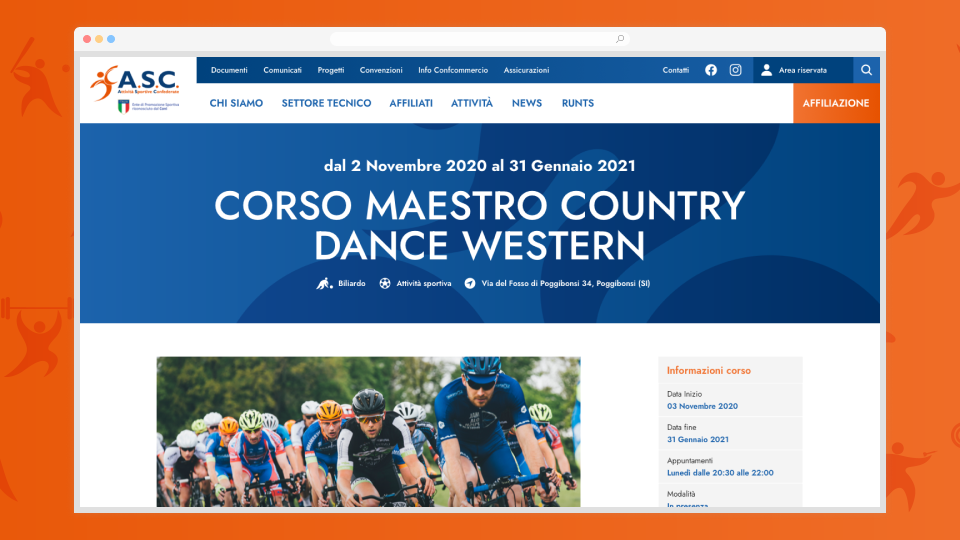This screenshot has width=960, height=540.
Task: Select Info Confcommercio link
Action: 453,70
